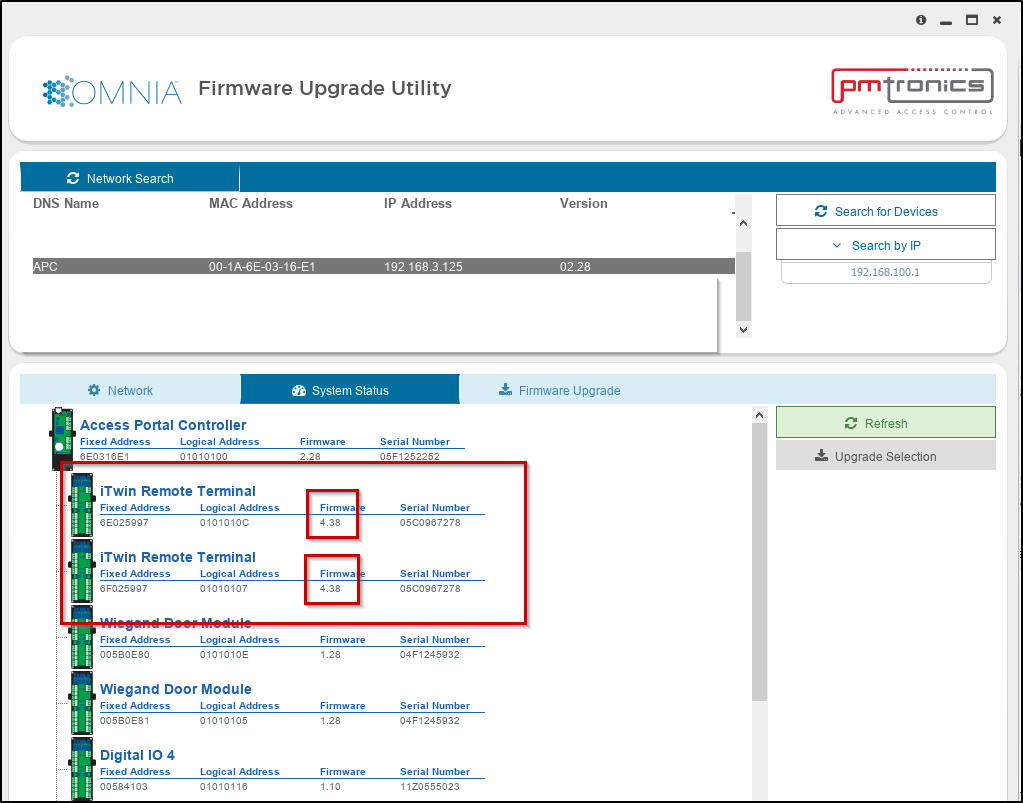Select Digital IO 4 fixed address 00584103
1023x803 pixels.
pos(124,786)
